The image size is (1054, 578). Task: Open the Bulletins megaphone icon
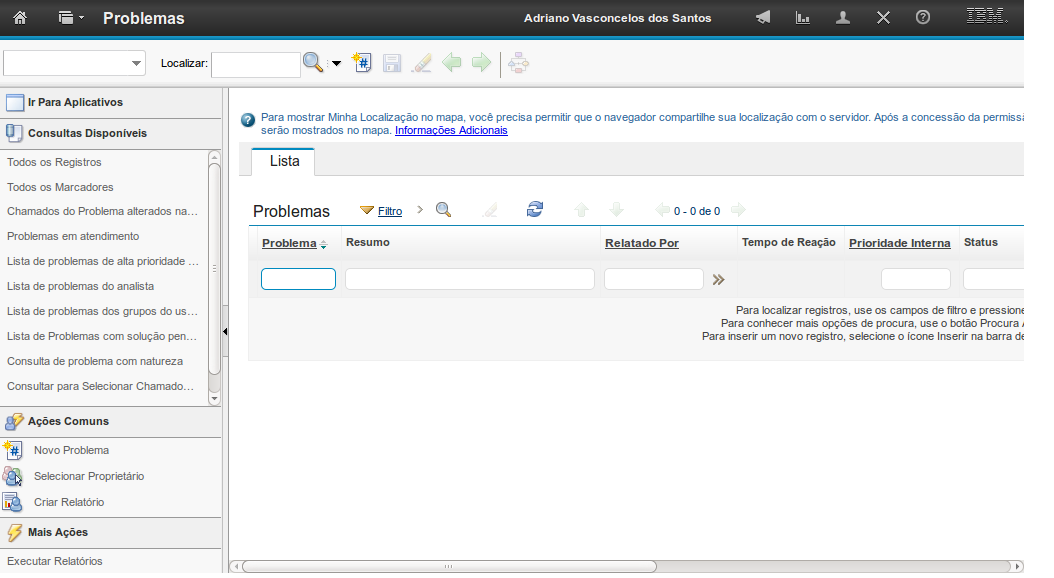pyautogui.click(x=763, y=18)
